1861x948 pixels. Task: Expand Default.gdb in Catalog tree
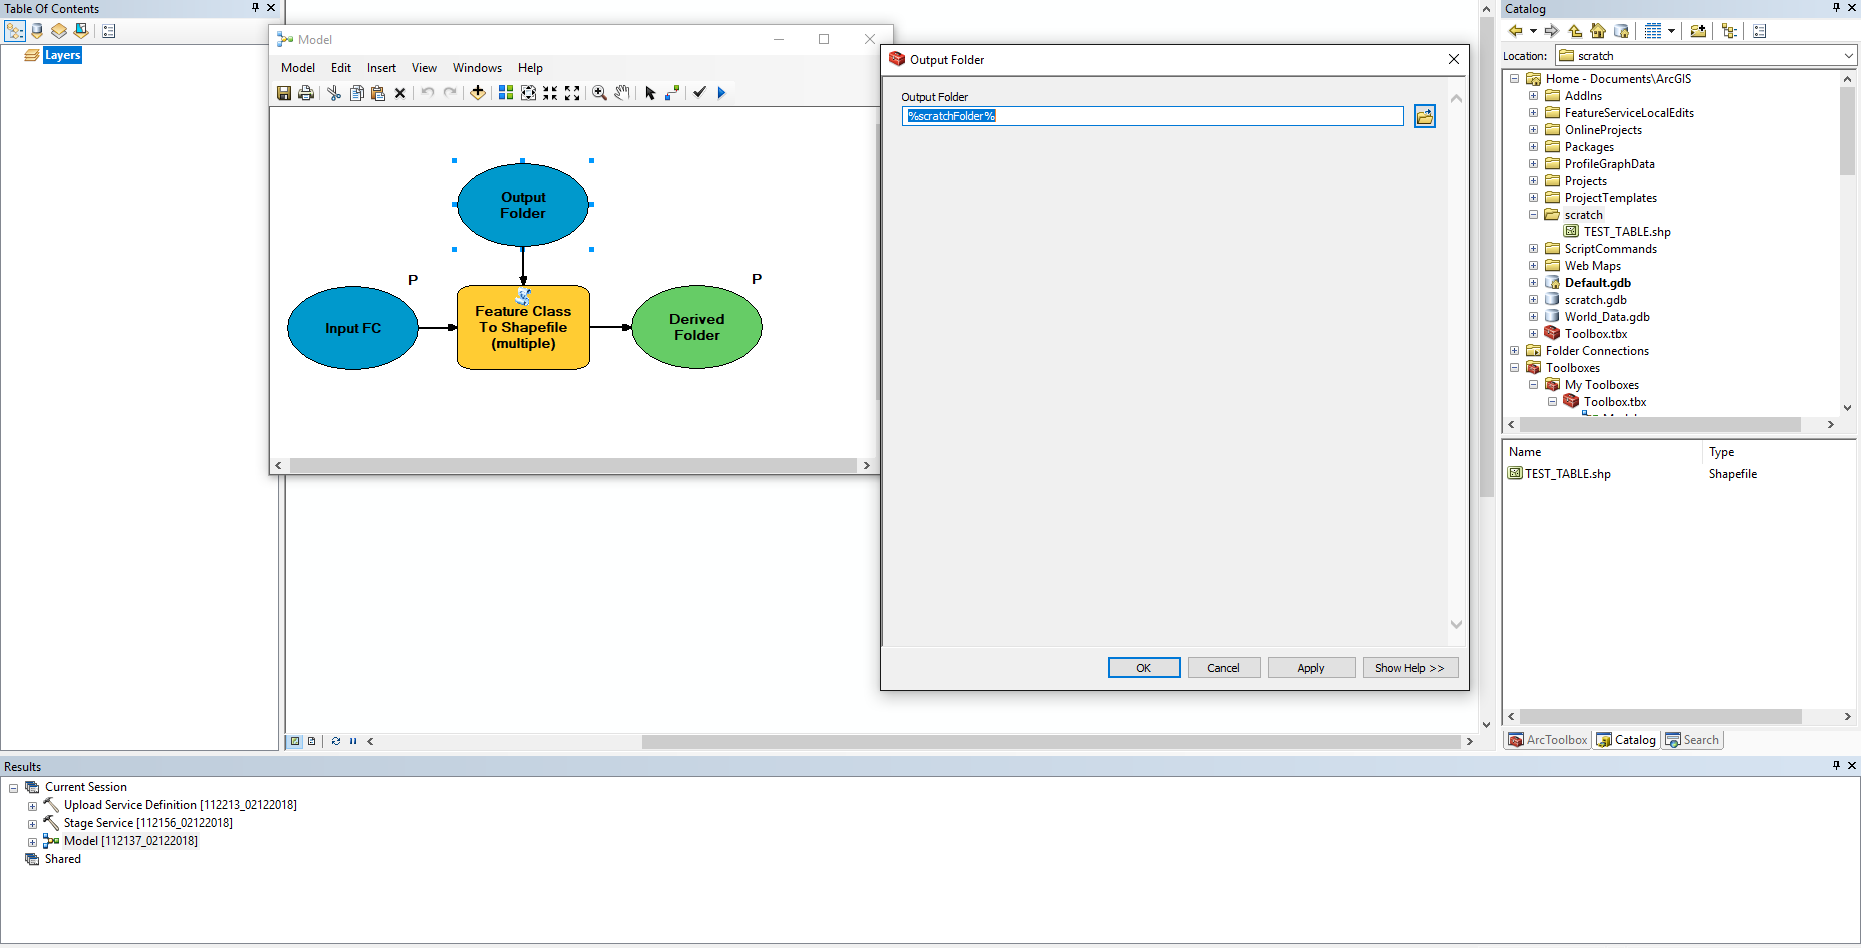point(1533,283)
